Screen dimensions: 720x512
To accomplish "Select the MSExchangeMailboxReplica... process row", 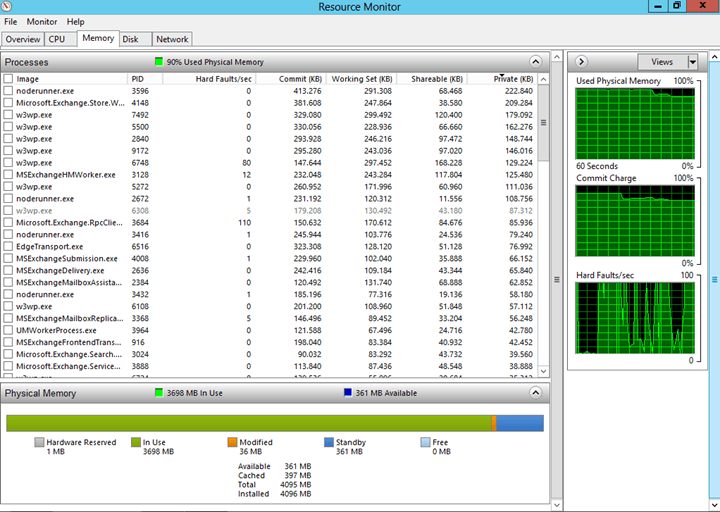I will click(x=270, y=318).
